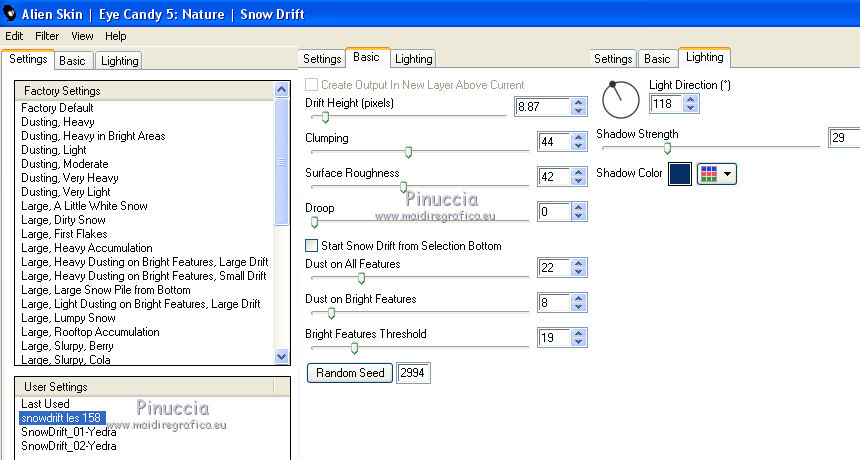Screen dimensions: 860x460
Task: Select Large, Large Snow Pile from Bottom
Action: 106,290
